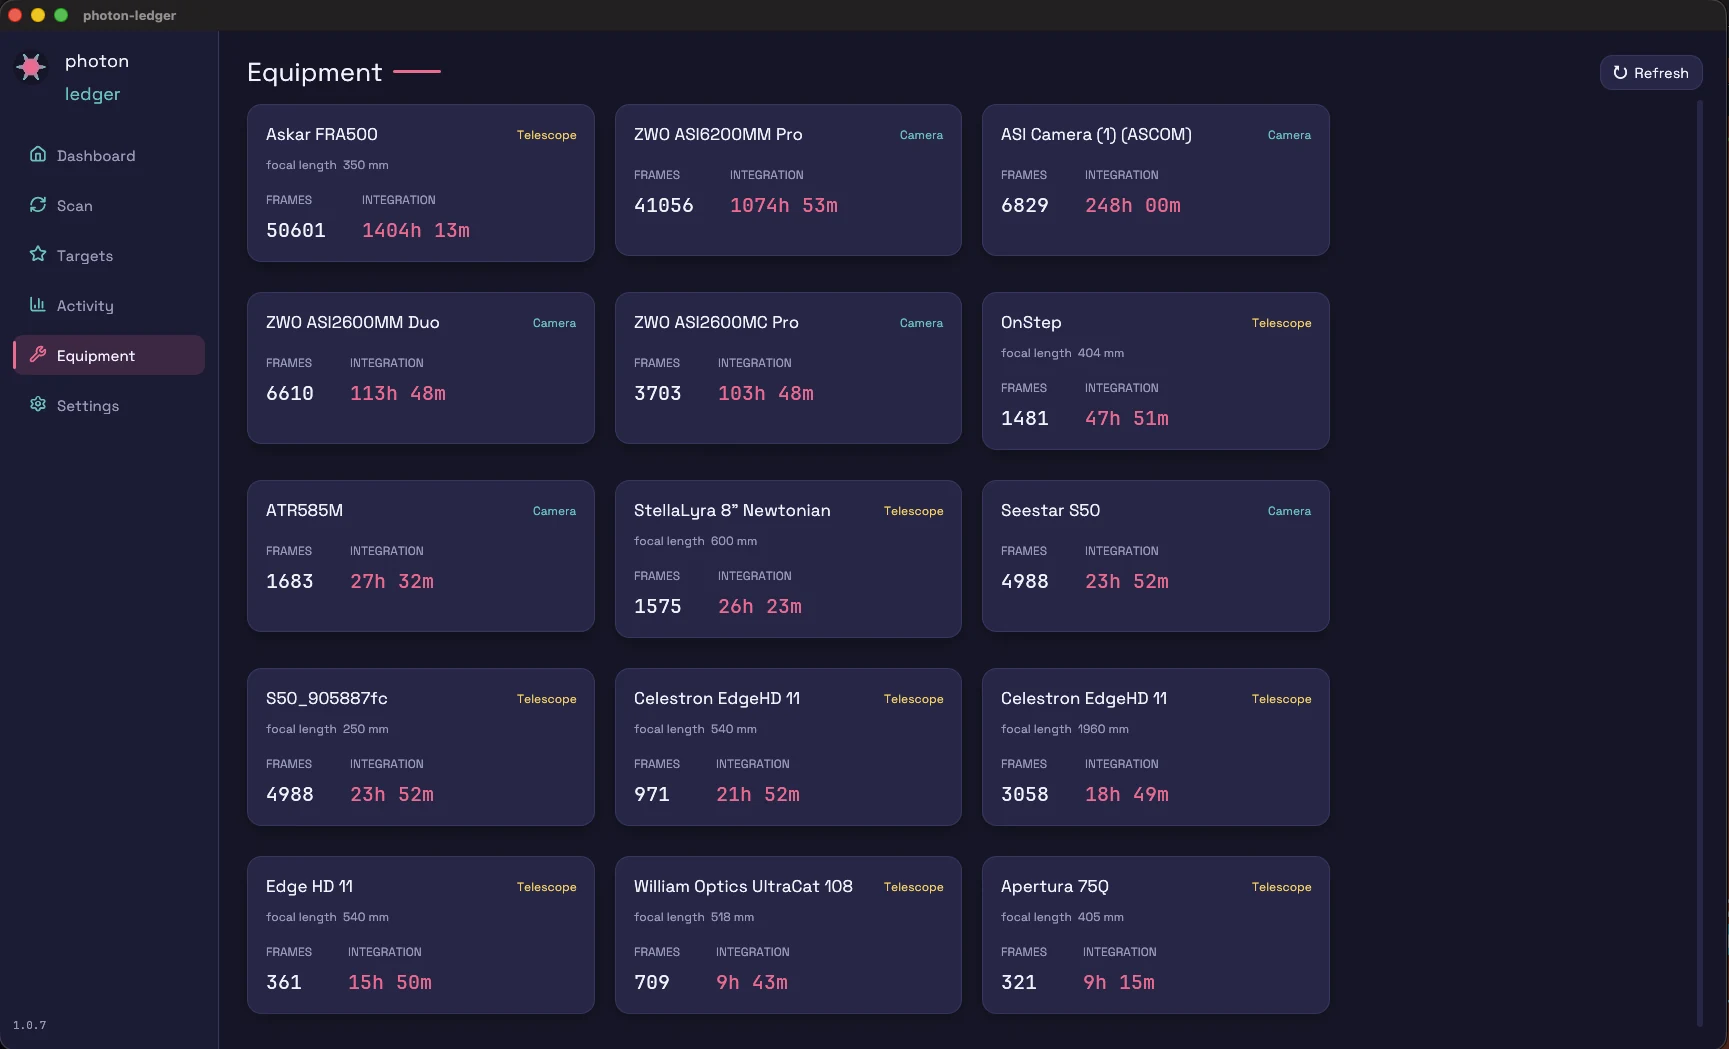Select the OnStep card title
The width and height of the screenshot is (1729, 1049).
point(1031,322)
